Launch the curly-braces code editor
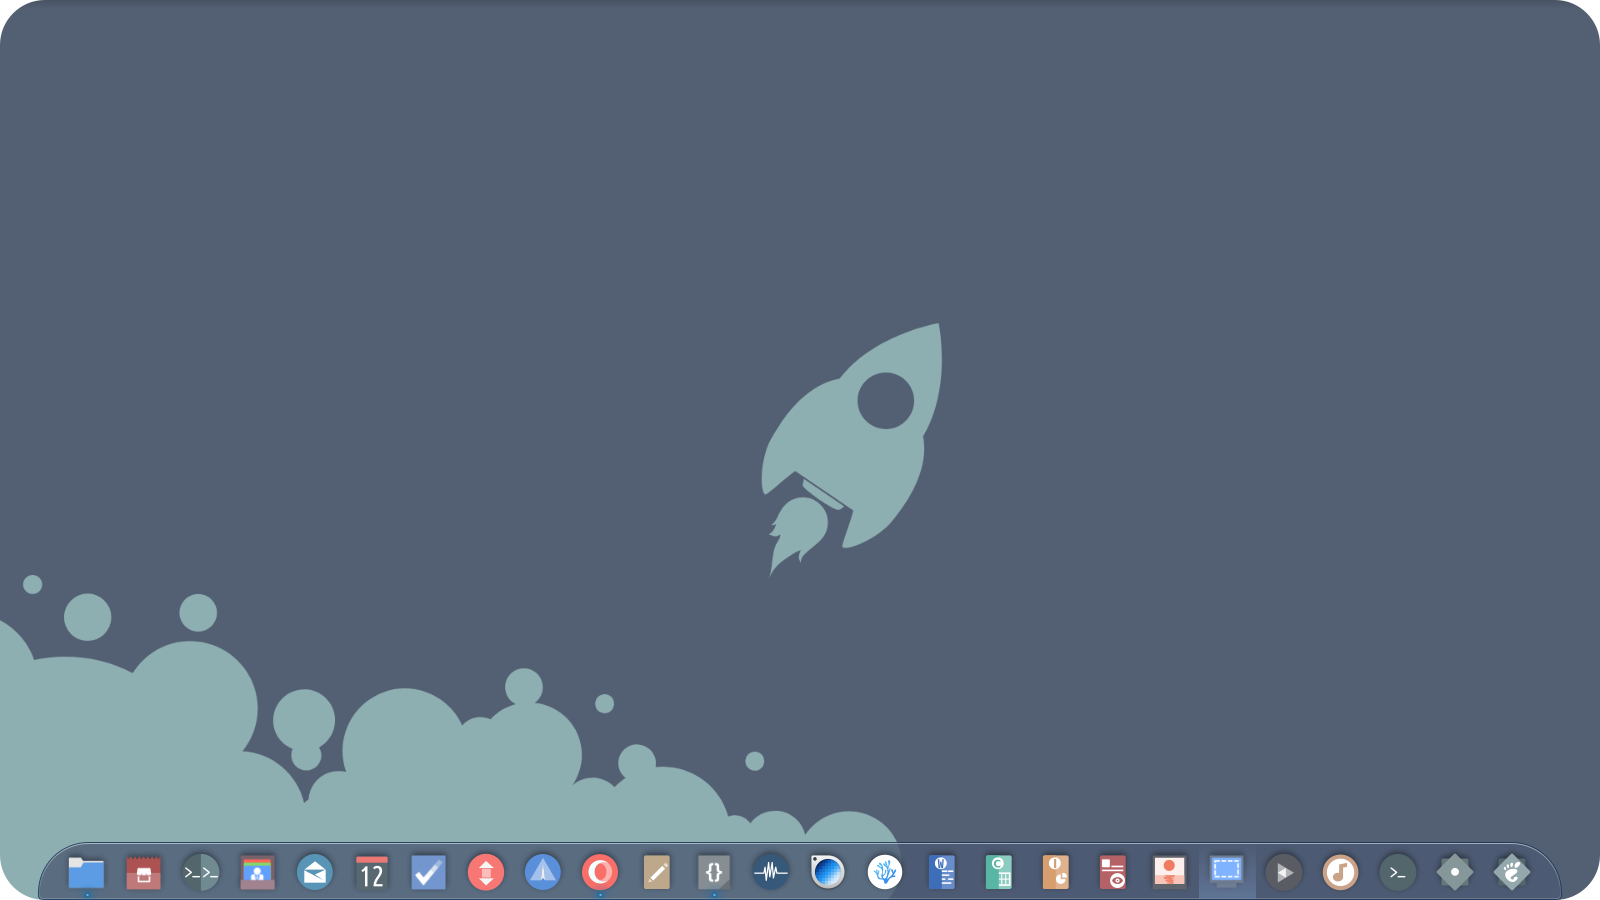The height and width of the screenshot is (900, 1600). (x=714, y=873)
